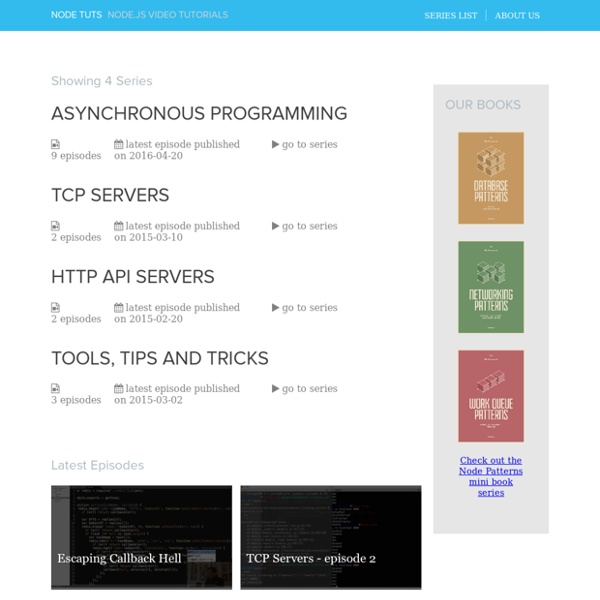This screenshot has height=600, width=600.
Task: Click play icon for Asynchronous Programming series
Action: 275,144
